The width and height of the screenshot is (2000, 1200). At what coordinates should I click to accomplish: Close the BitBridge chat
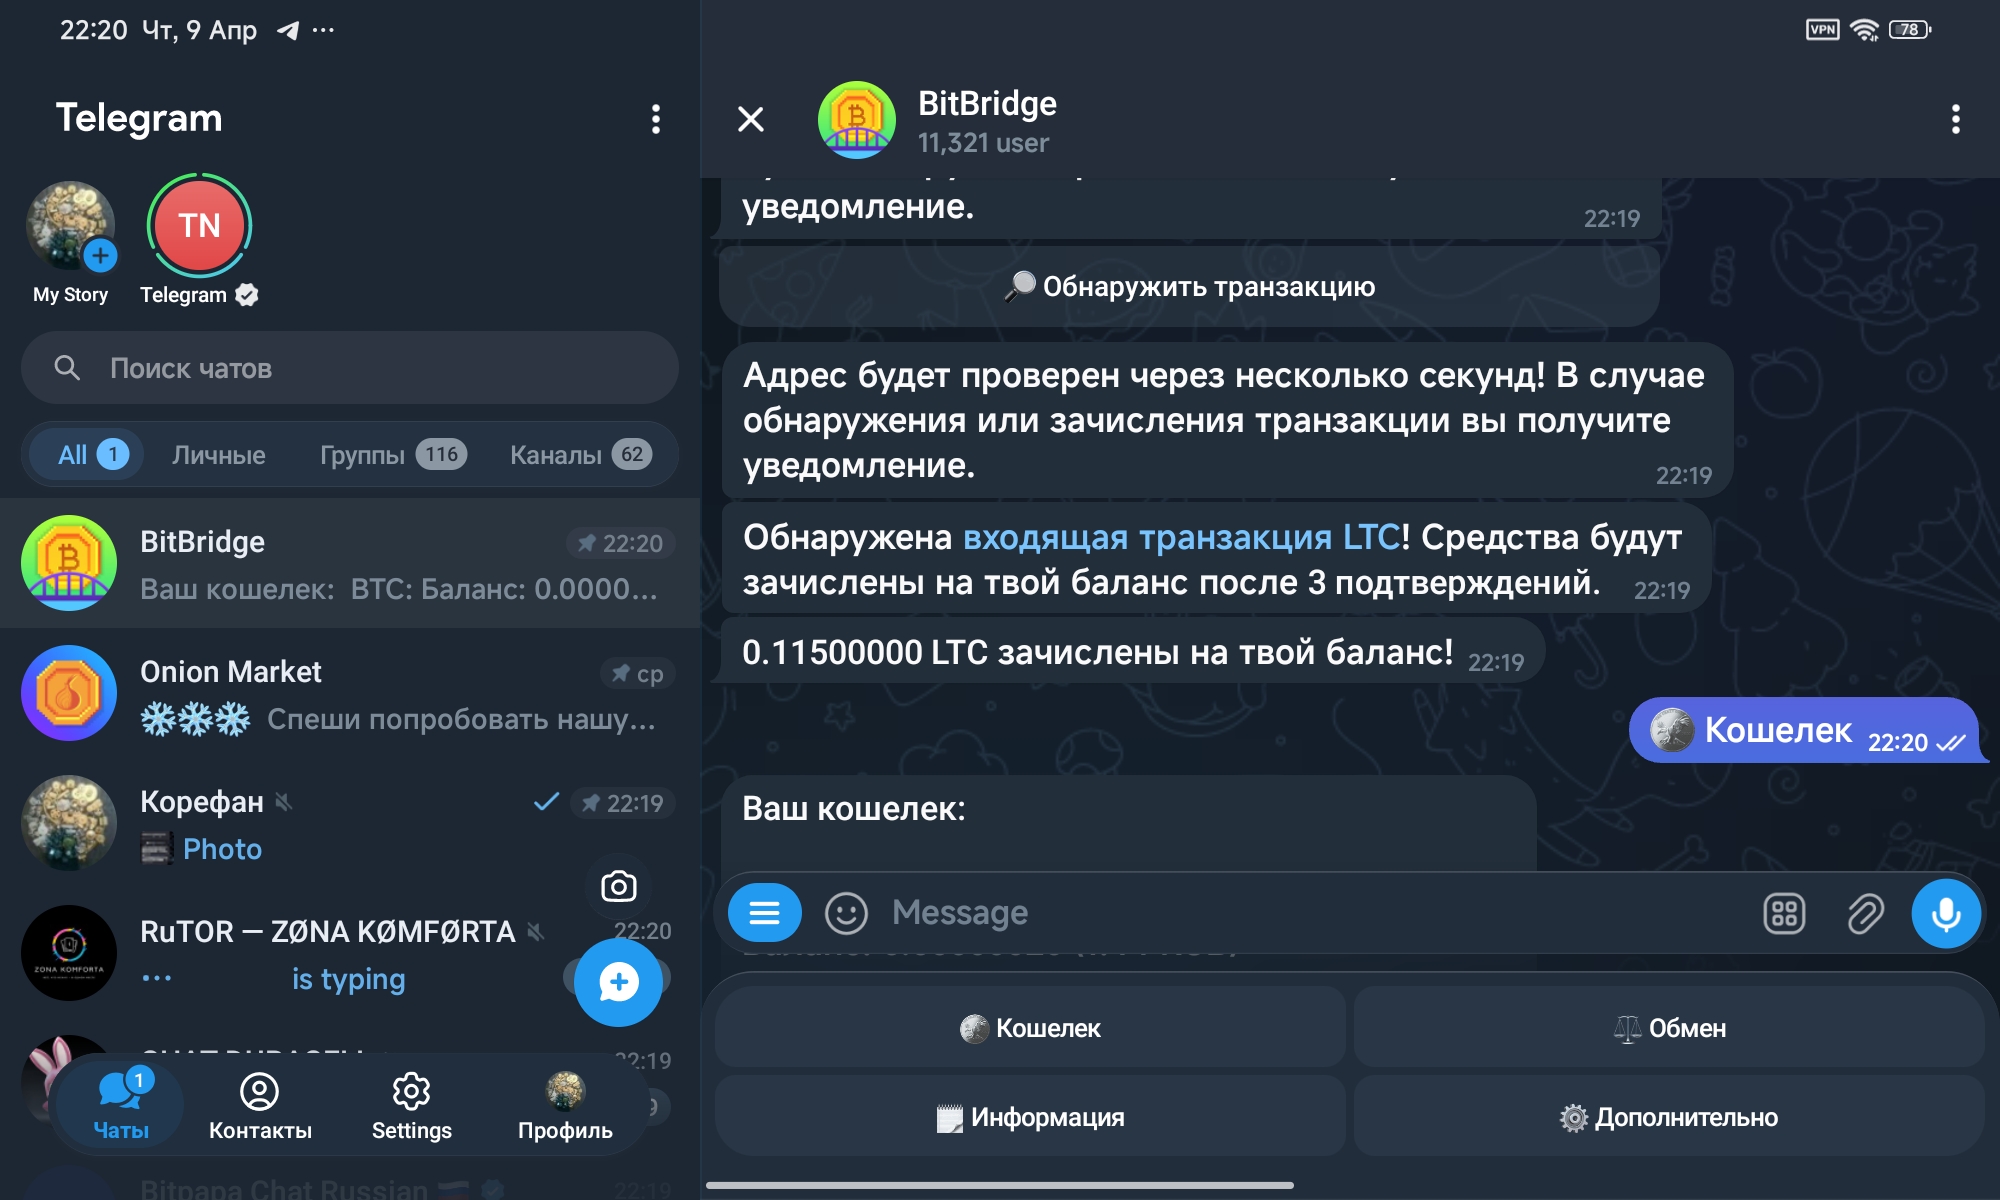click(751, 120)
